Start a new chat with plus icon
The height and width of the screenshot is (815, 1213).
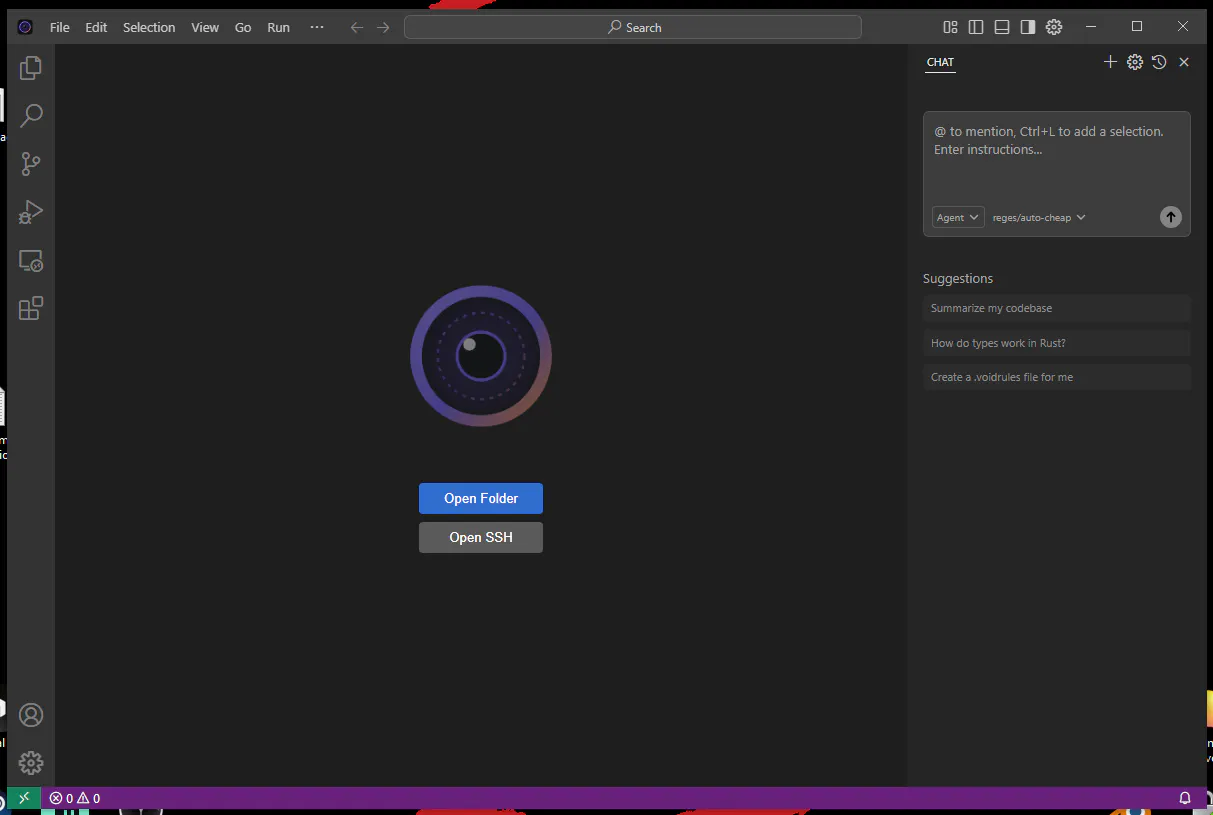point(1110,62)
